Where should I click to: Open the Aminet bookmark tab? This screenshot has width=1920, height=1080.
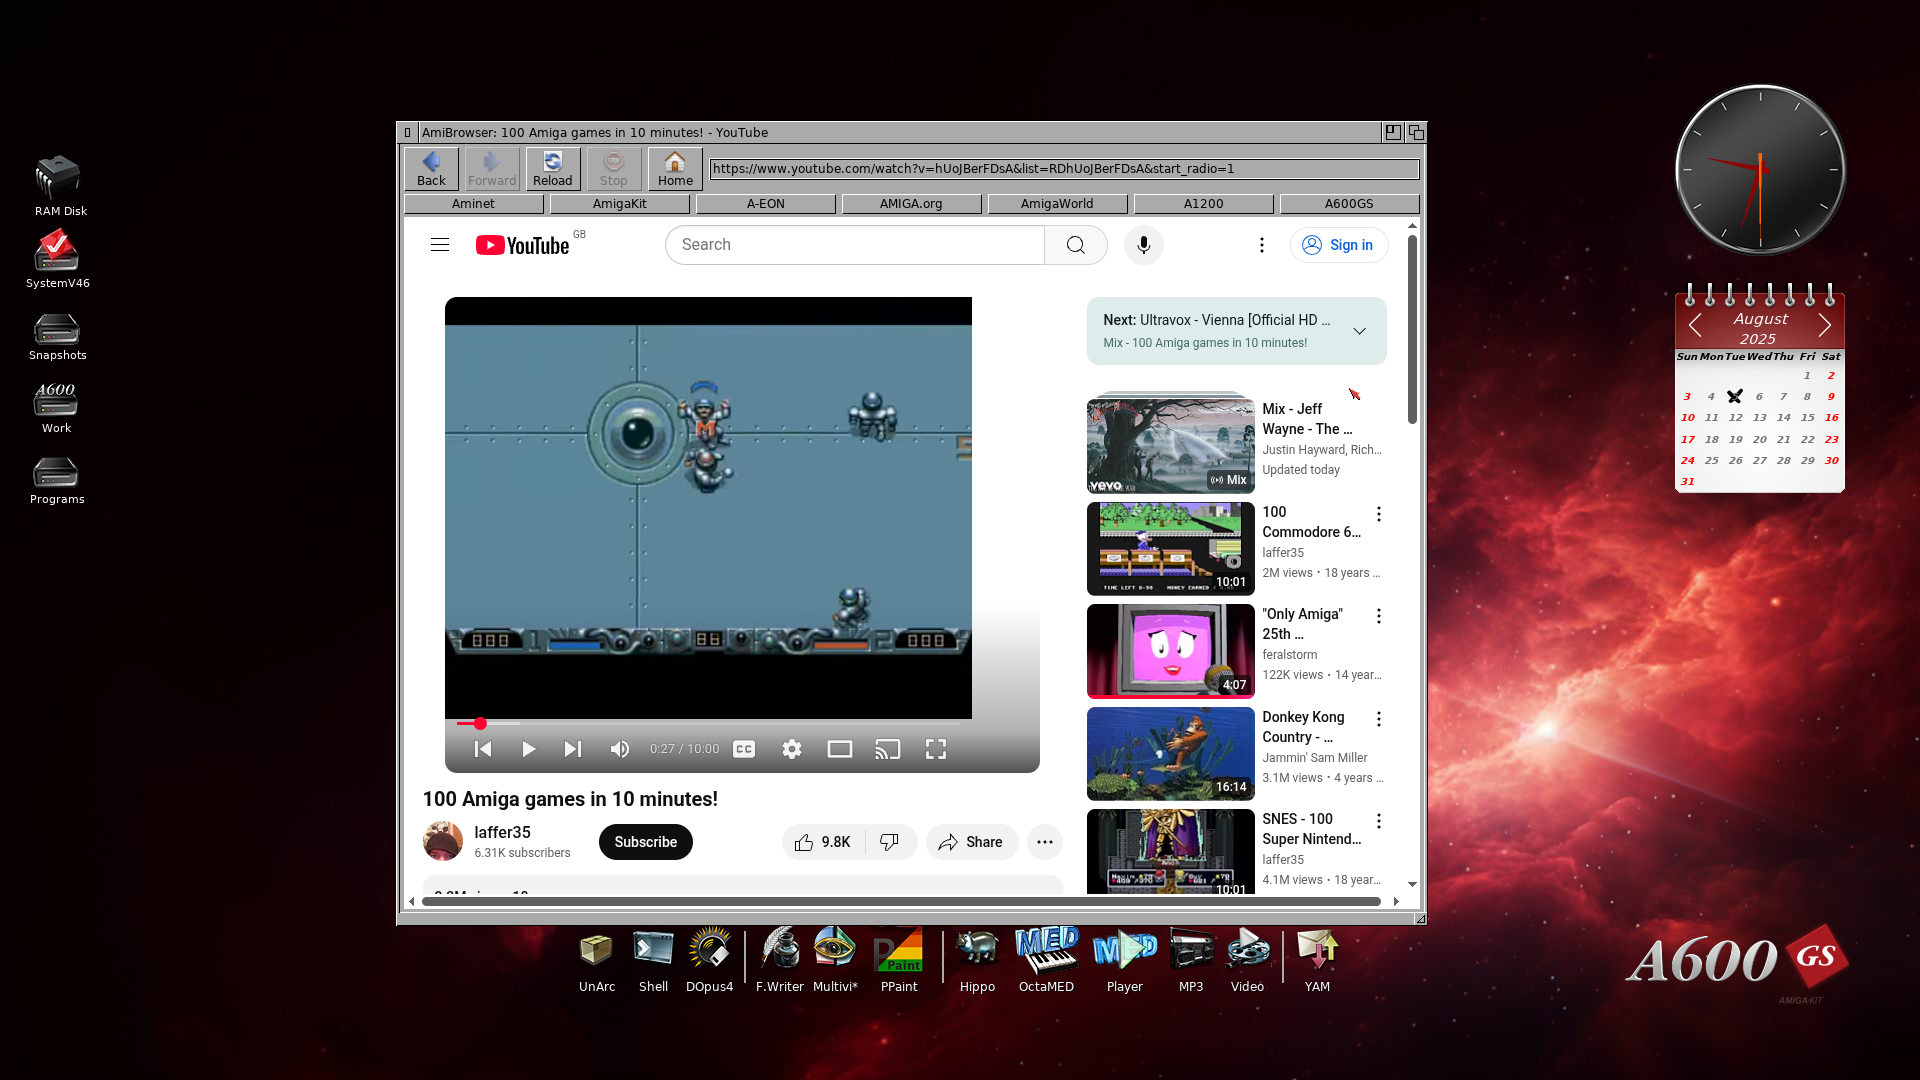(x=473, y=204)
